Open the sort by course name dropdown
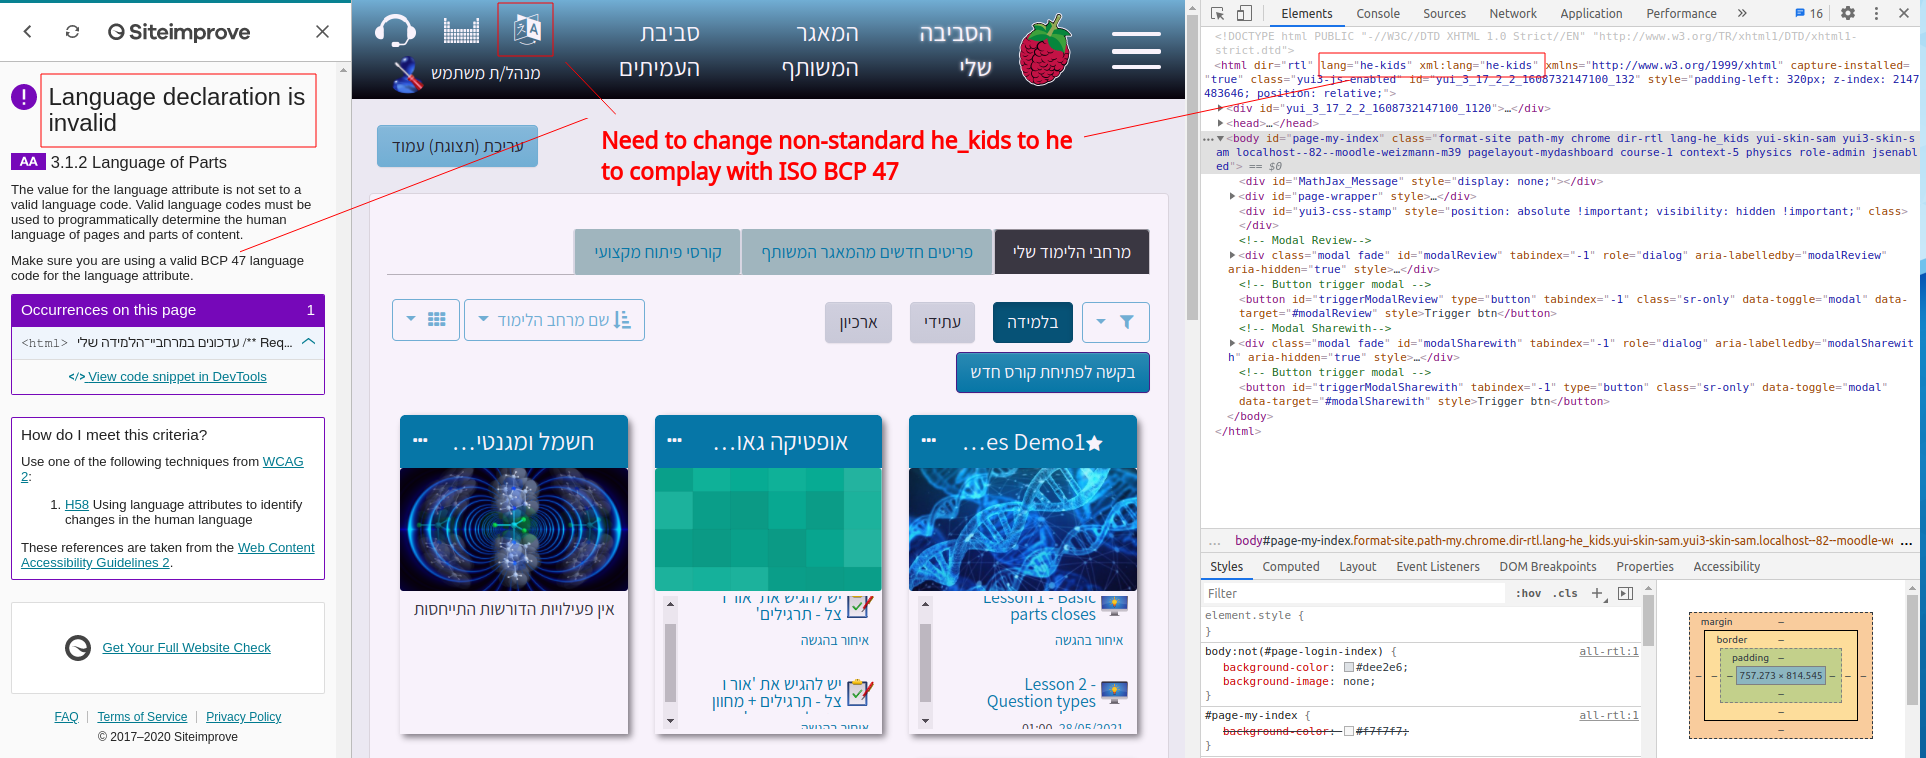This screenshot has height=758, width=1926. (554, 320)
